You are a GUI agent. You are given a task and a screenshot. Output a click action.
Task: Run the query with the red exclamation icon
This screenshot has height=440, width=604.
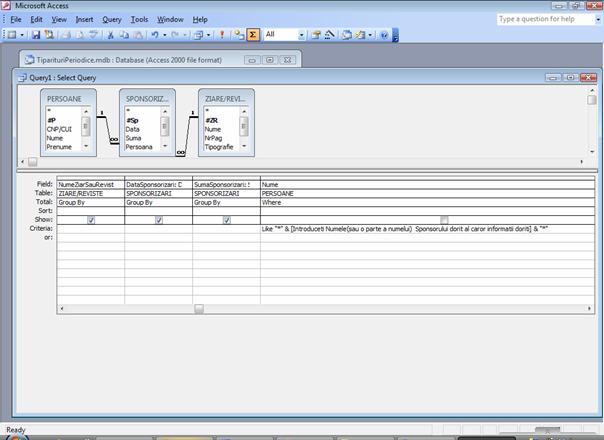[221, 35]
